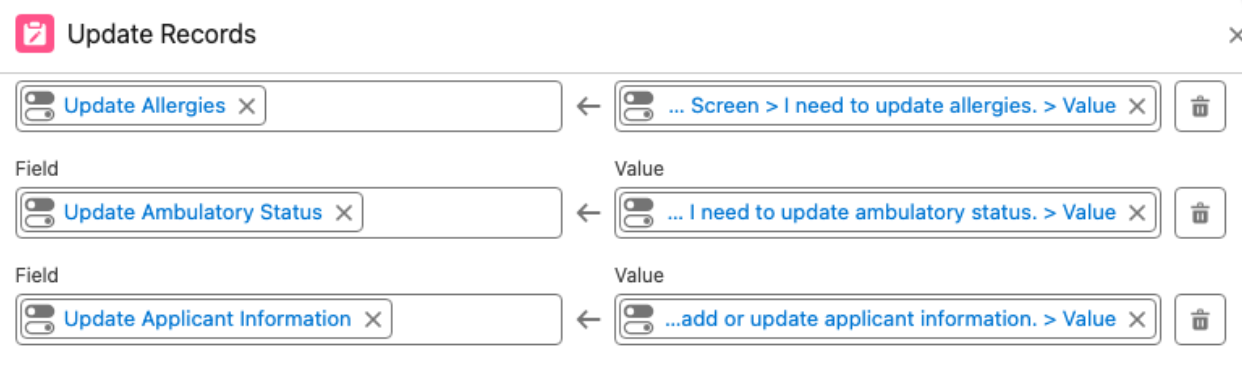Clear the ambulatory status value pill
This screenshot has width=1242, height=368.
pos(1137,212)
